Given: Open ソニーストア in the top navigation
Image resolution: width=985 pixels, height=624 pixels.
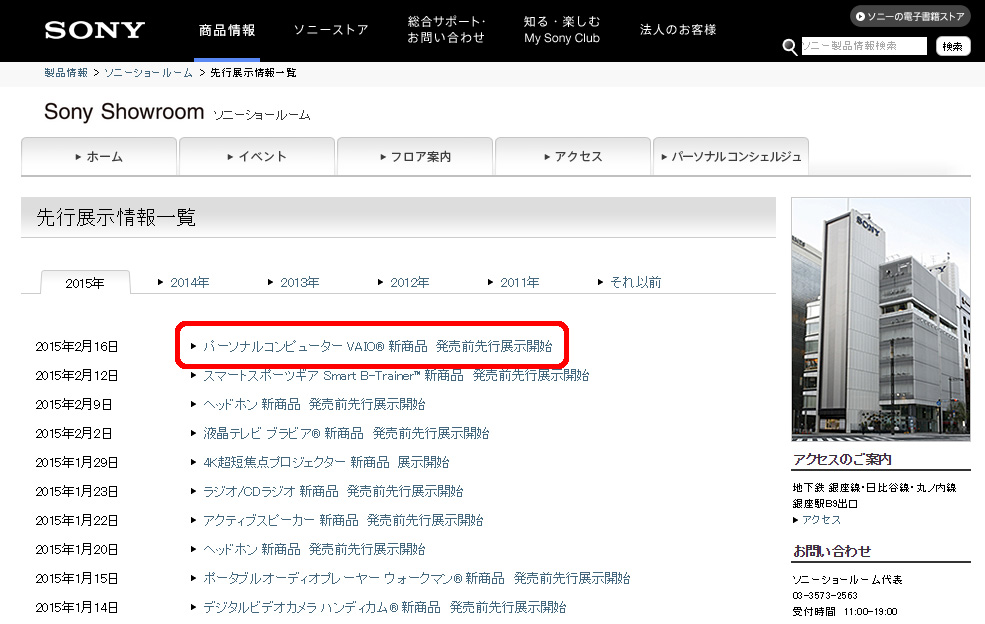Looking at the screenshot, I should (331, 30).
